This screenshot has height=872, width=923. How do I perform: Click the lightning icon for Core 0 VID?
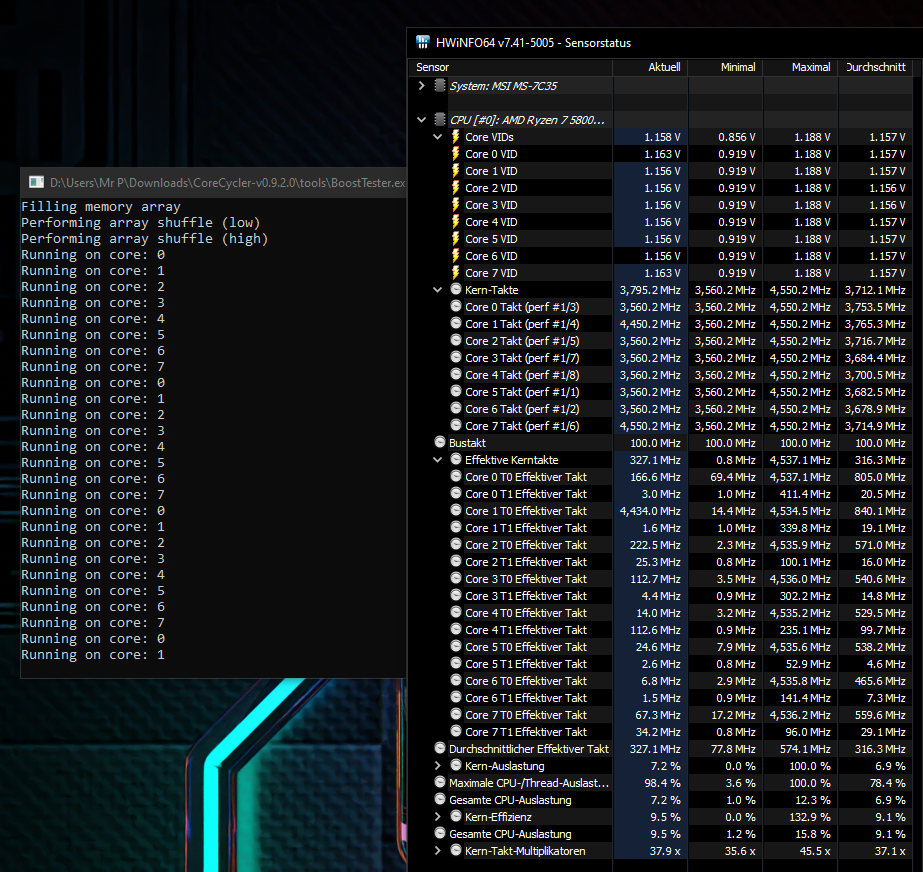456,154
